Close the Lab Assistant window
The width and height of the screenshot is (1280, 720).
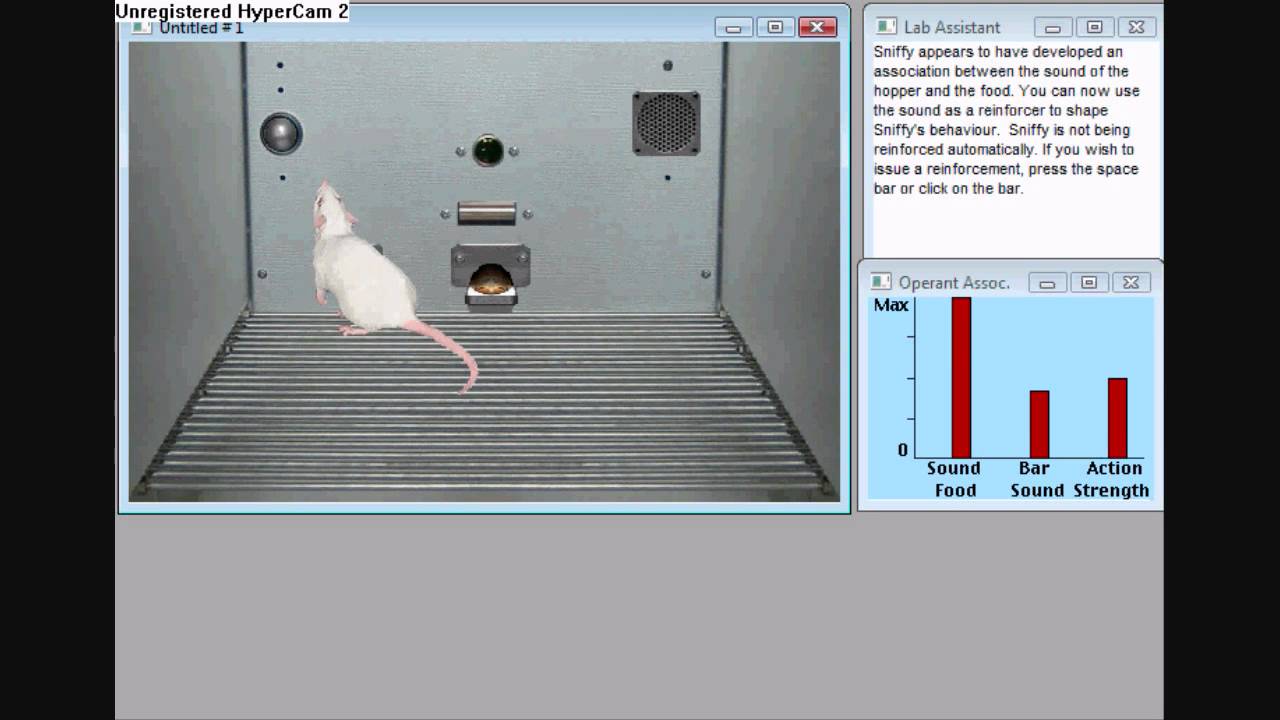(x=1137, y=27)
